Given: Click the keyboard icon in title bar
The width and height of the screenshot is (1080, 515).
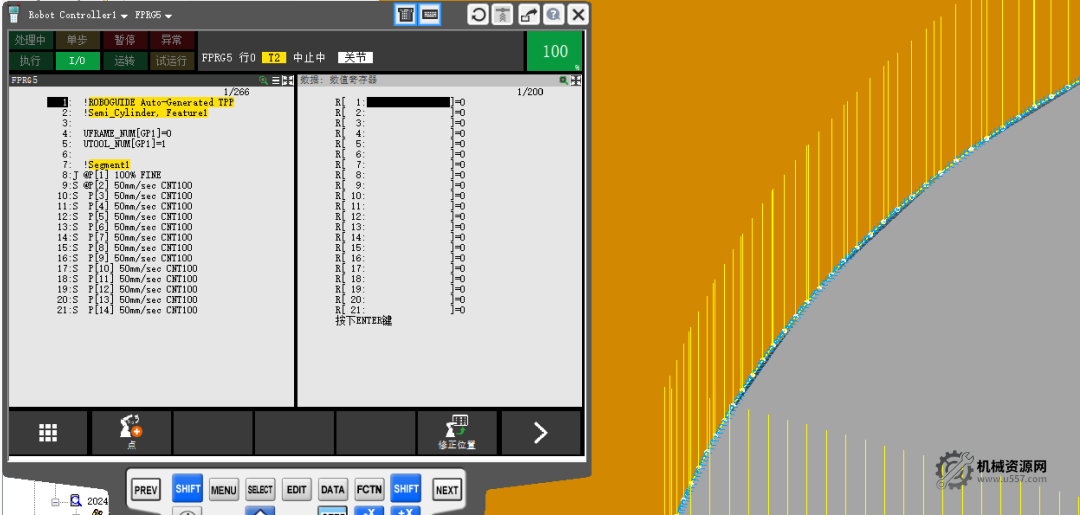Looking at the screenshot, I should tap(430, 14).
